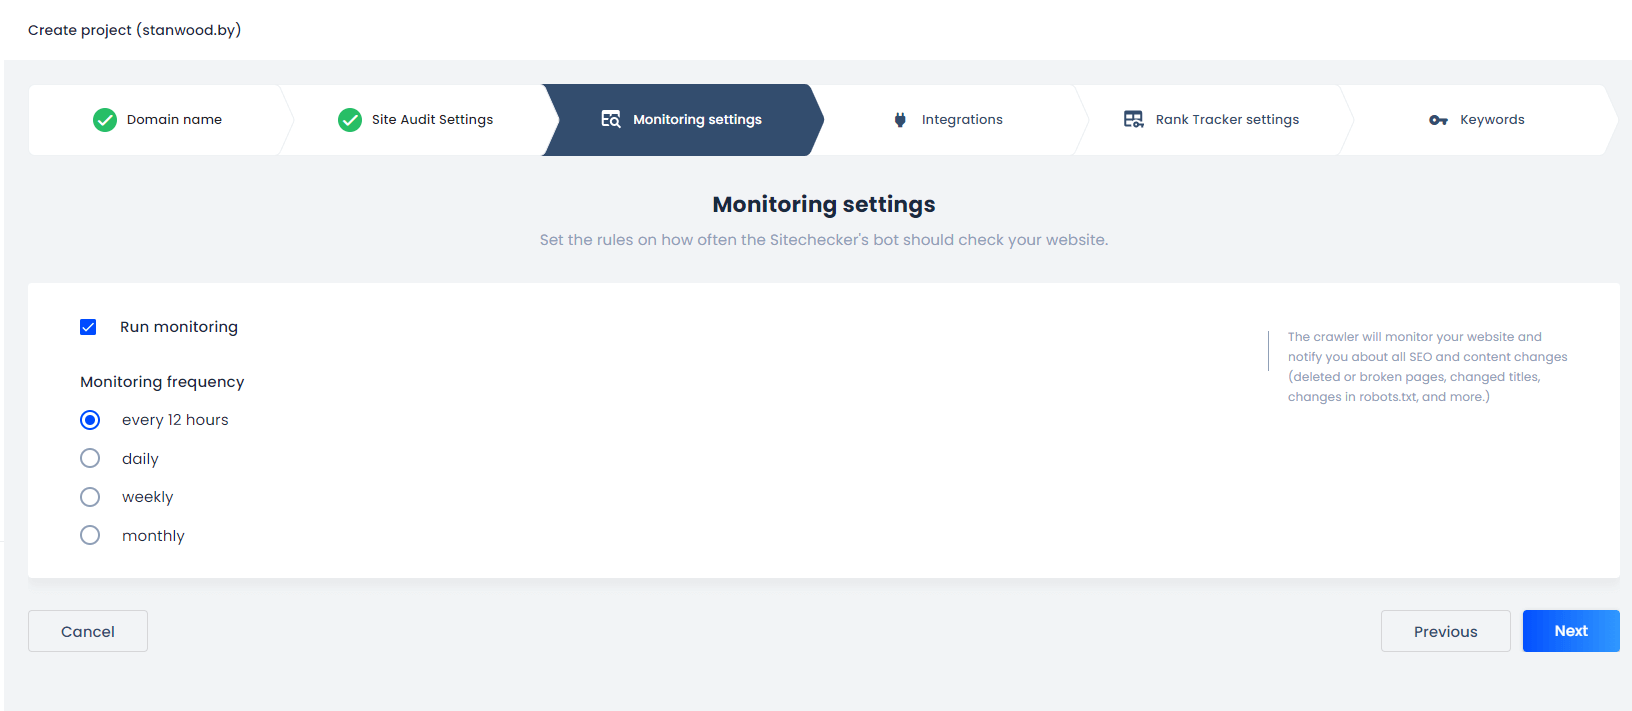The width and height of the screenshot is (1632, 711).
Task: Go back with the Previous button
Action: point(1445,631)
